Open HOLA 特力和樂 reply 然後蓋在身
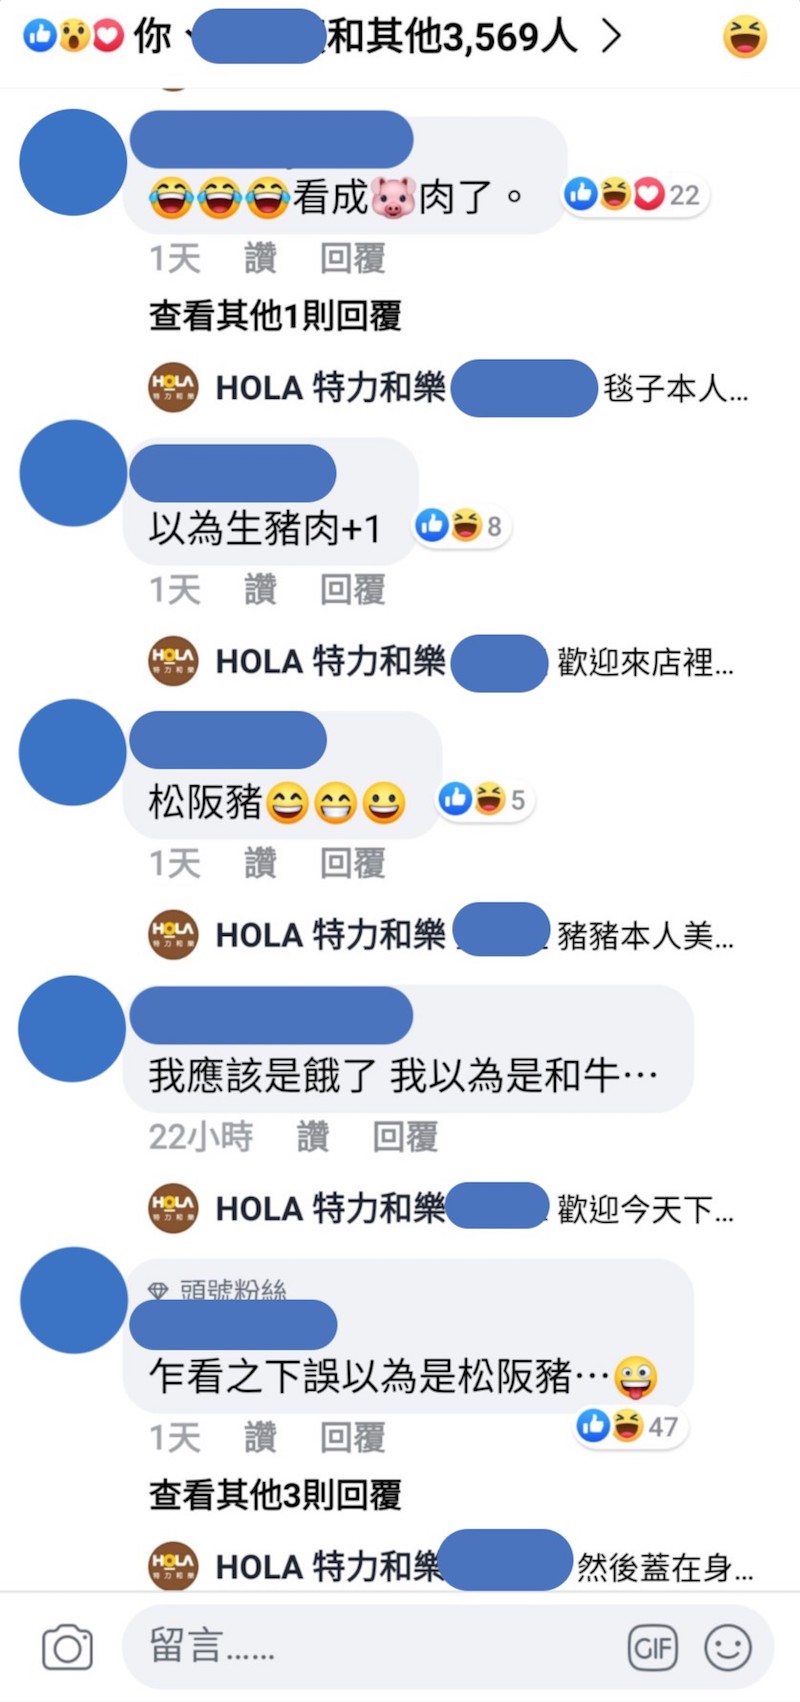The image size is (800, 1702). click(x=452, y=1566)
